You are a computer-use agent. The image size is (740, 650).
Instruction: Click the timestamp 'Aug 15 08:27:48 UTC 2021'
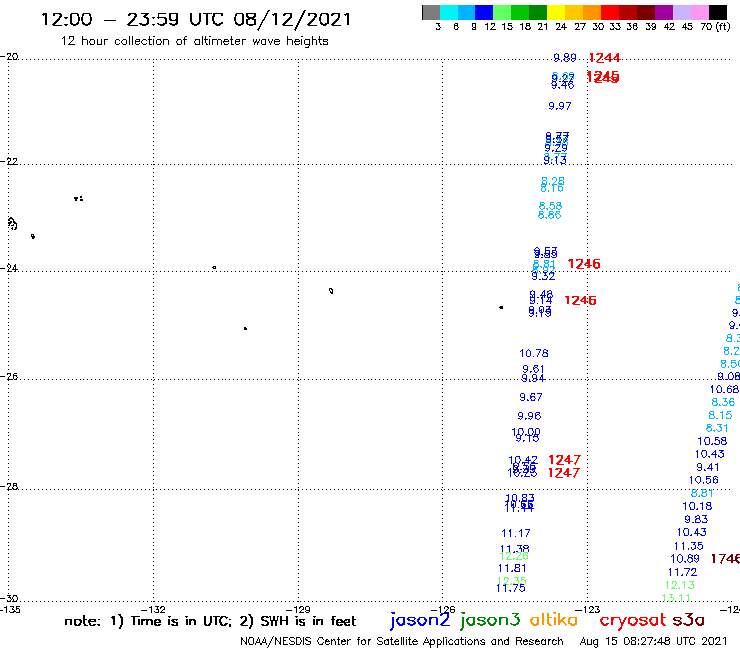(x=653, y=642)
